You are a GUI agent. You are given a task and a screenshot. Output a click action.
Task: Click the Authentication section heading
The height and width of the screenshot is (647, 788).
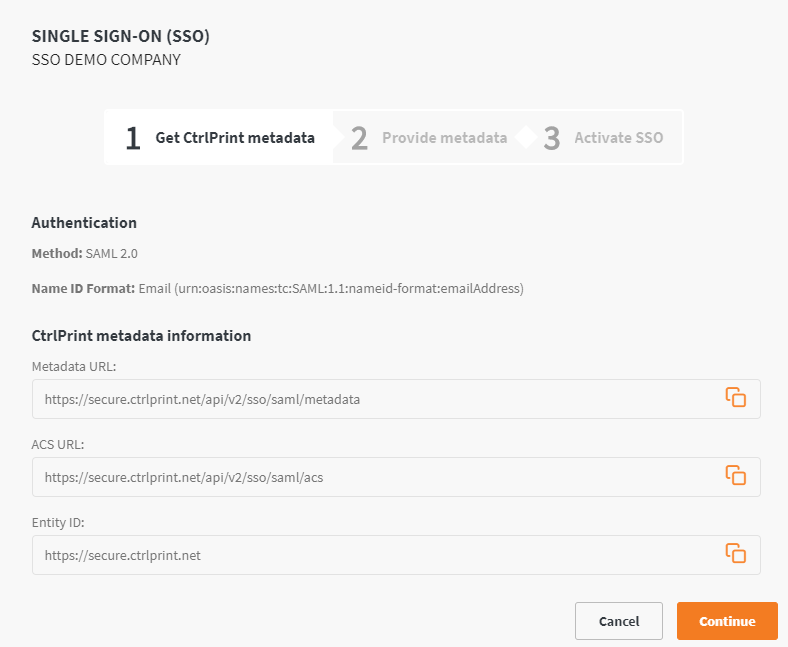(84, 223)
